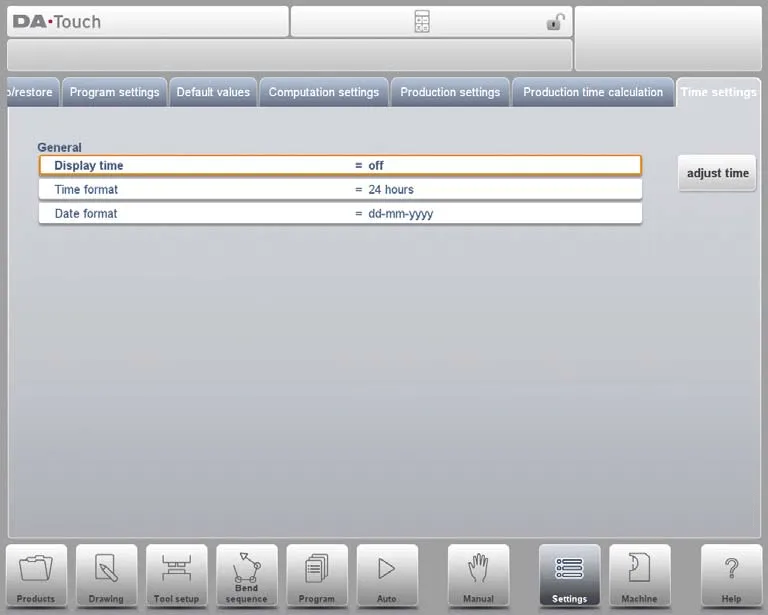
Task: Open the Default values tab
Action: click(213, 92)
